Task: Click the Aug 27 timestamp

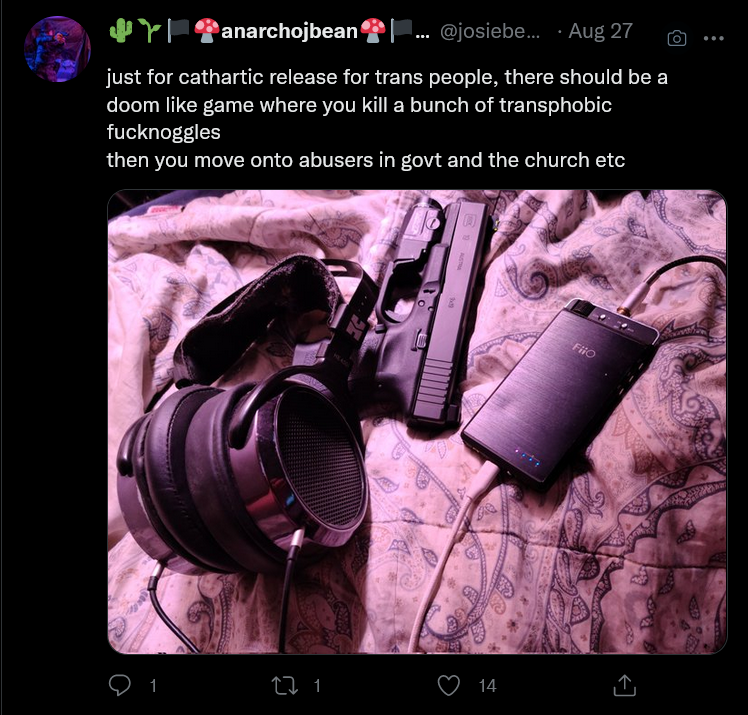Action: (601, 31)
